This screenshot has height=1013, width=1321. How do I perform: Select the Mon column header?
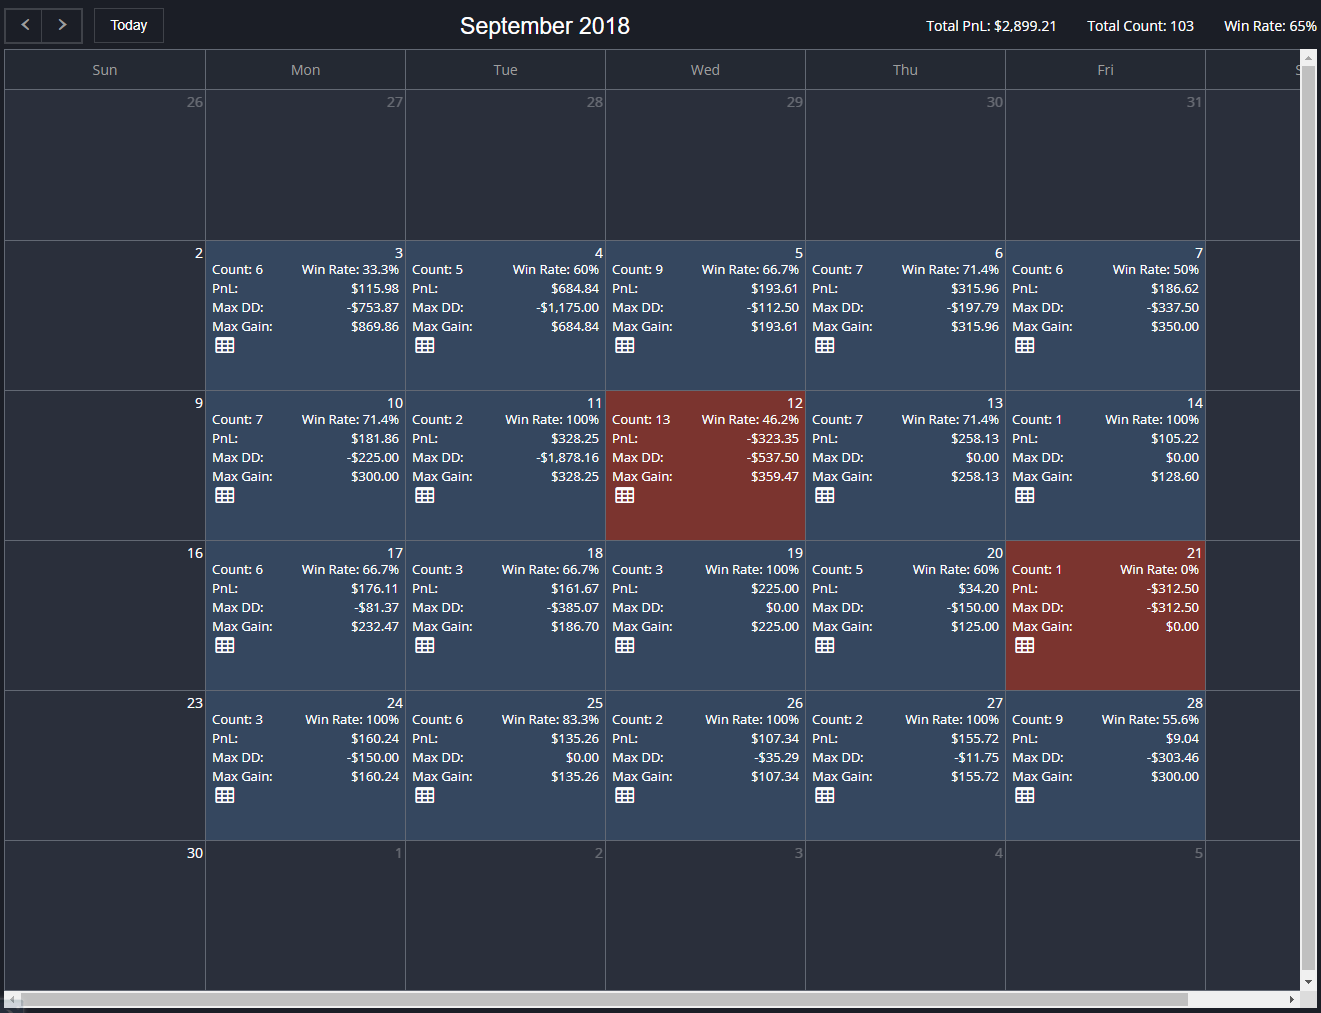click(305, 70)
